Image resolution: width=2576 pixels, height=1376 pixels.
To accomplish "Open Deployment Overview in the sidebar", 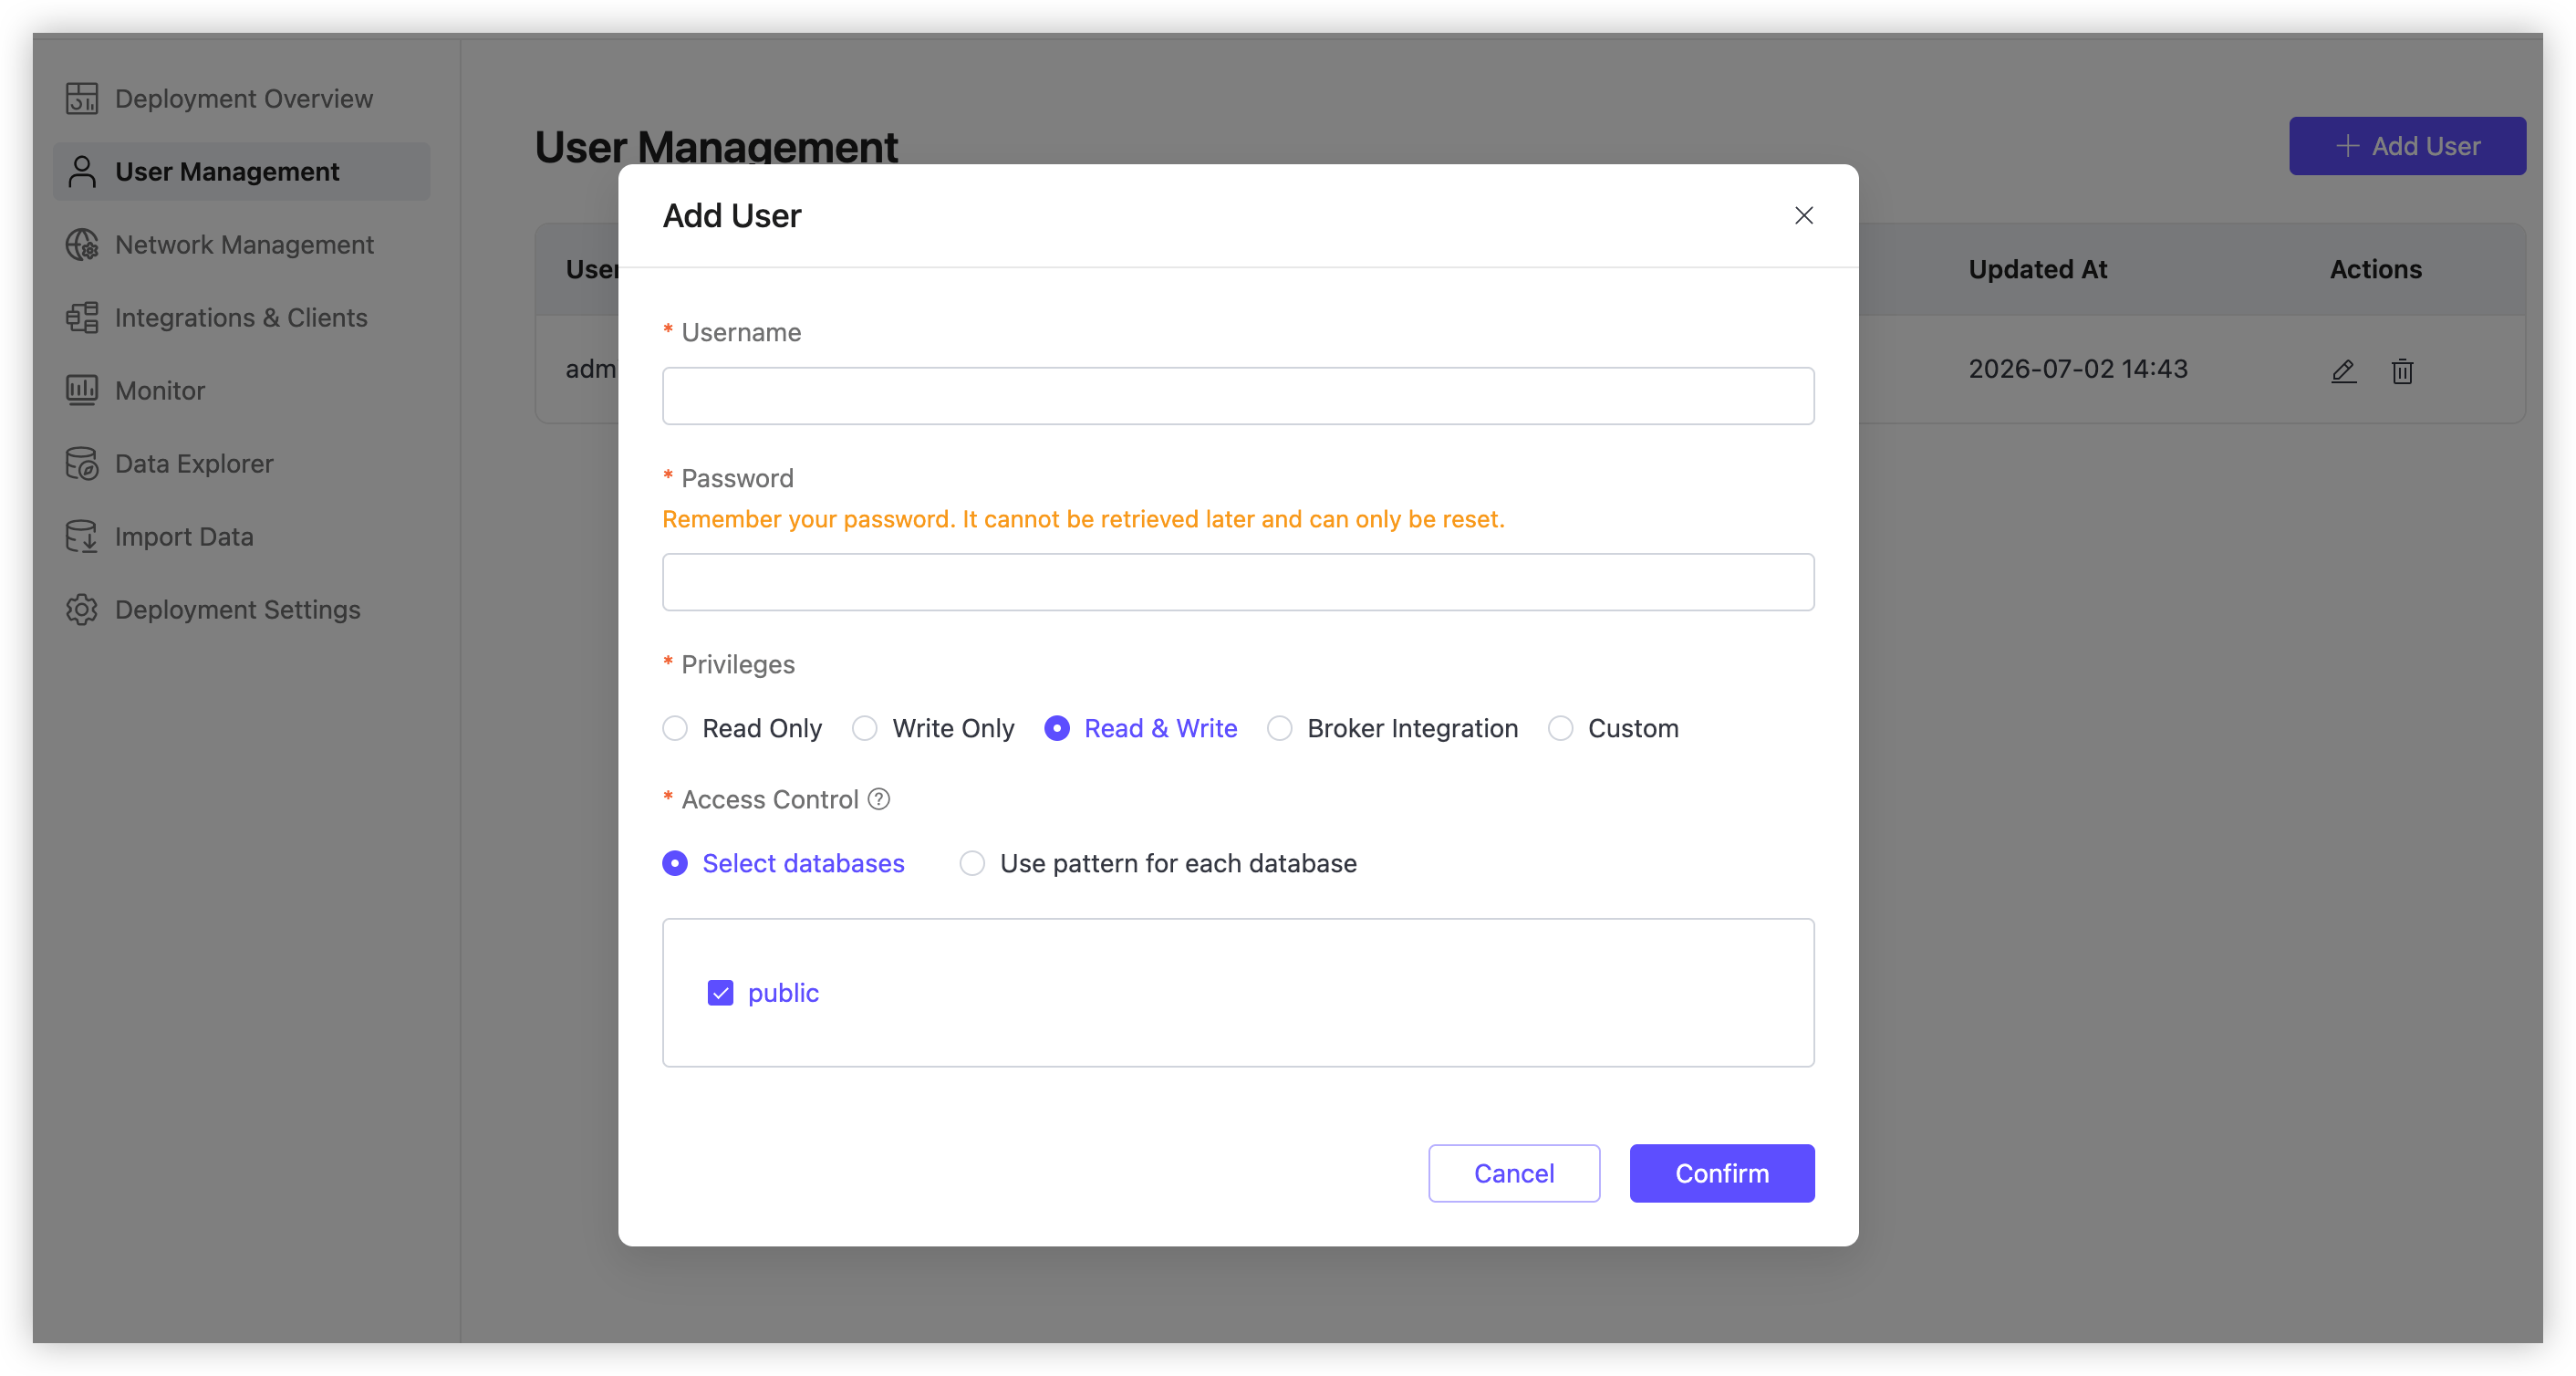I will (x=241, y=98).
